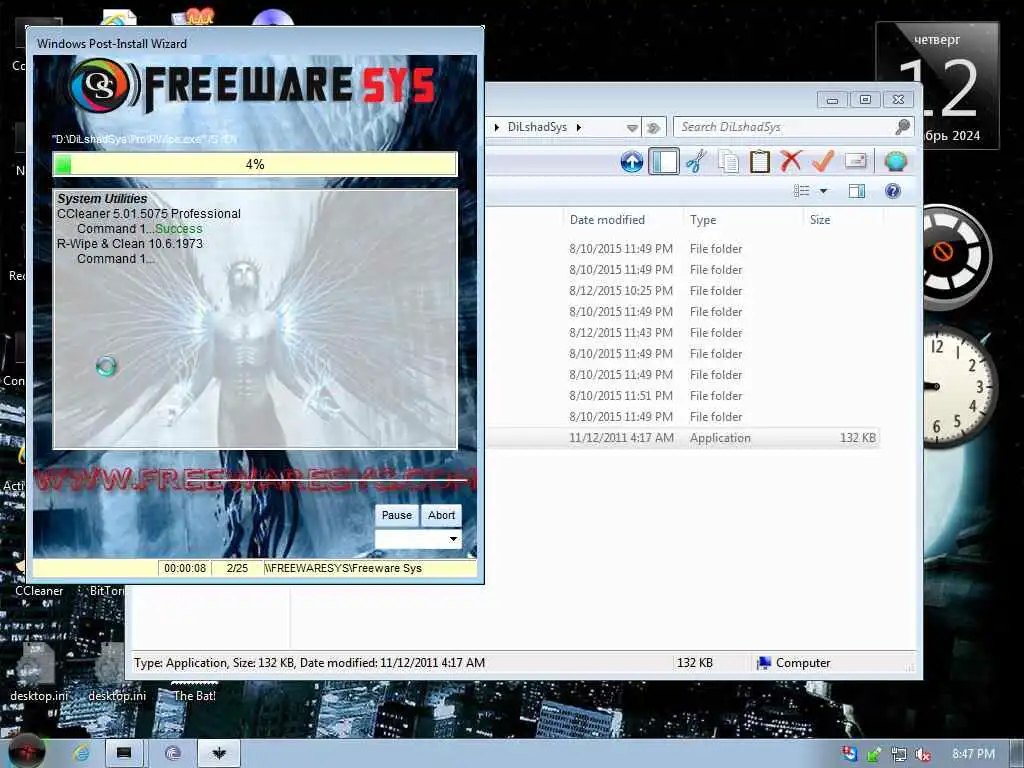Viewport: 1024px width, 768px height.
Task: Click the network tray icon
Action: point(899,754)
